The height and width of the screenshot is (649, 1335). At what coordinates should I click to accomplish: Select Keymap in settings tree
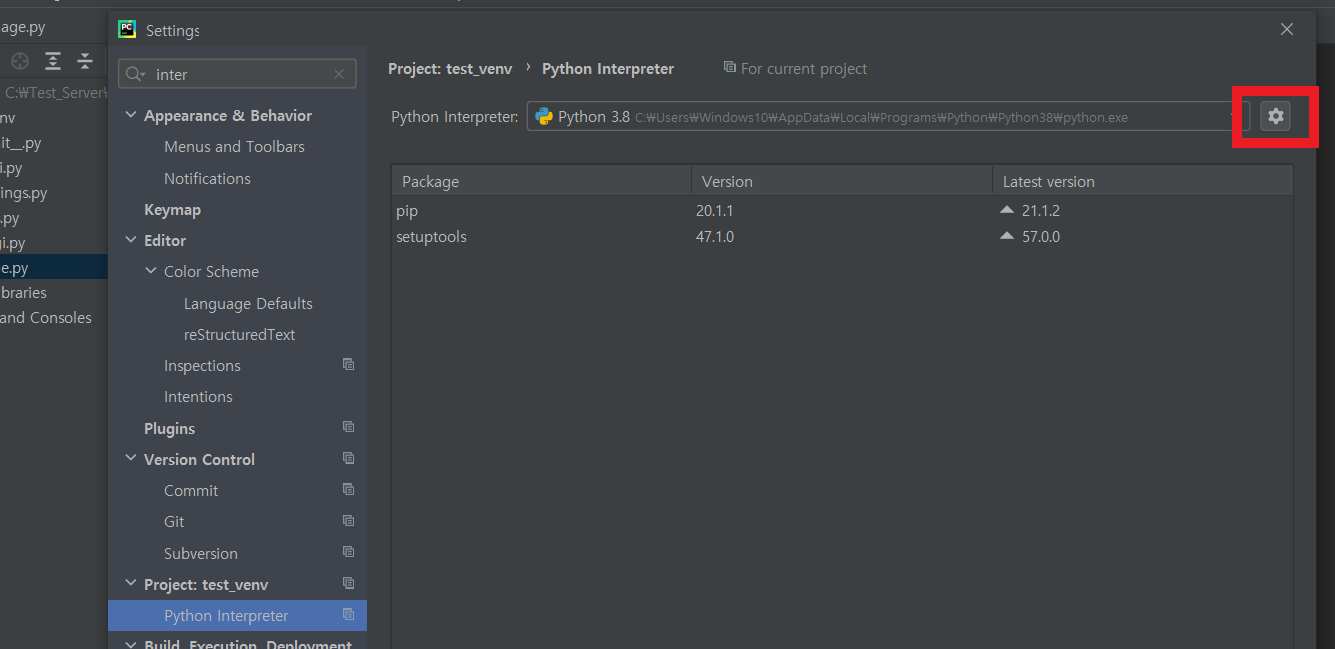click(172, 209)
